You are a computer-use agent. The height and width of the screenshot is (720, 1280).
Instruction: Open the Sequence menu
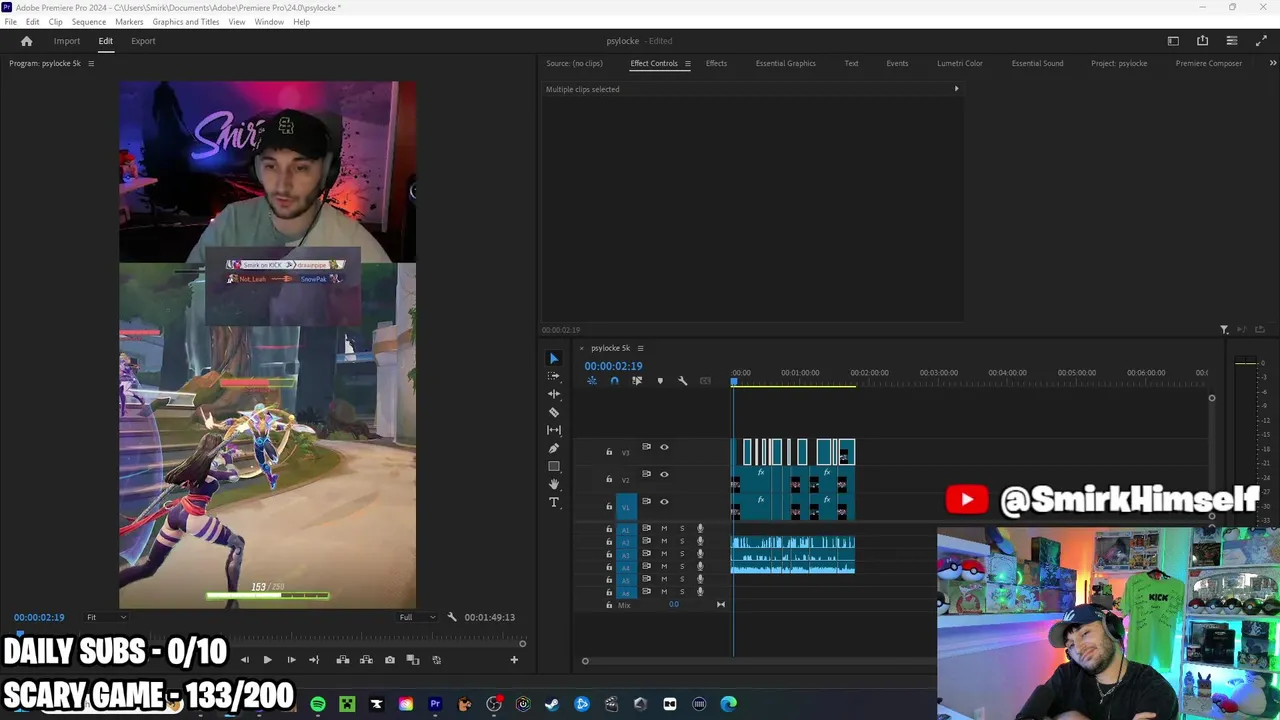coord(89,22)
